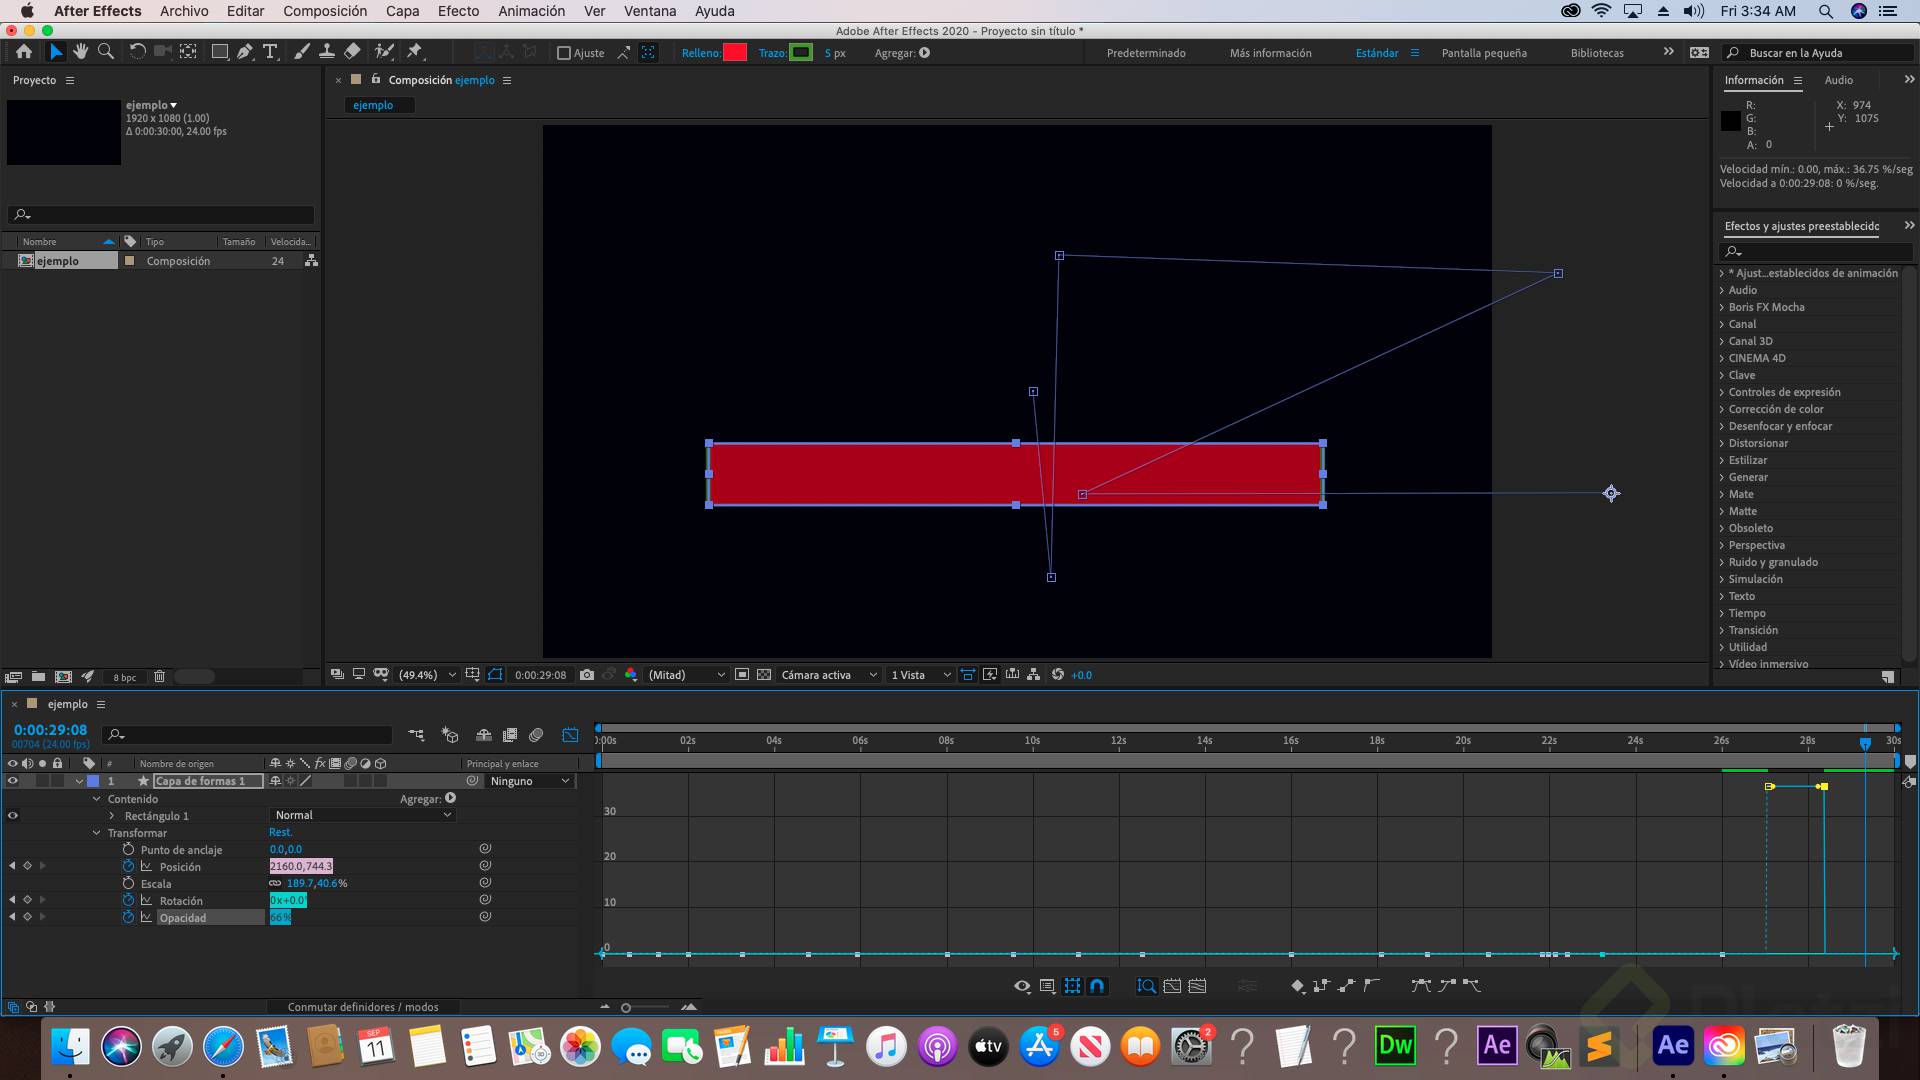Select the Zoom tool in toolbar

[x=105, y=52]
